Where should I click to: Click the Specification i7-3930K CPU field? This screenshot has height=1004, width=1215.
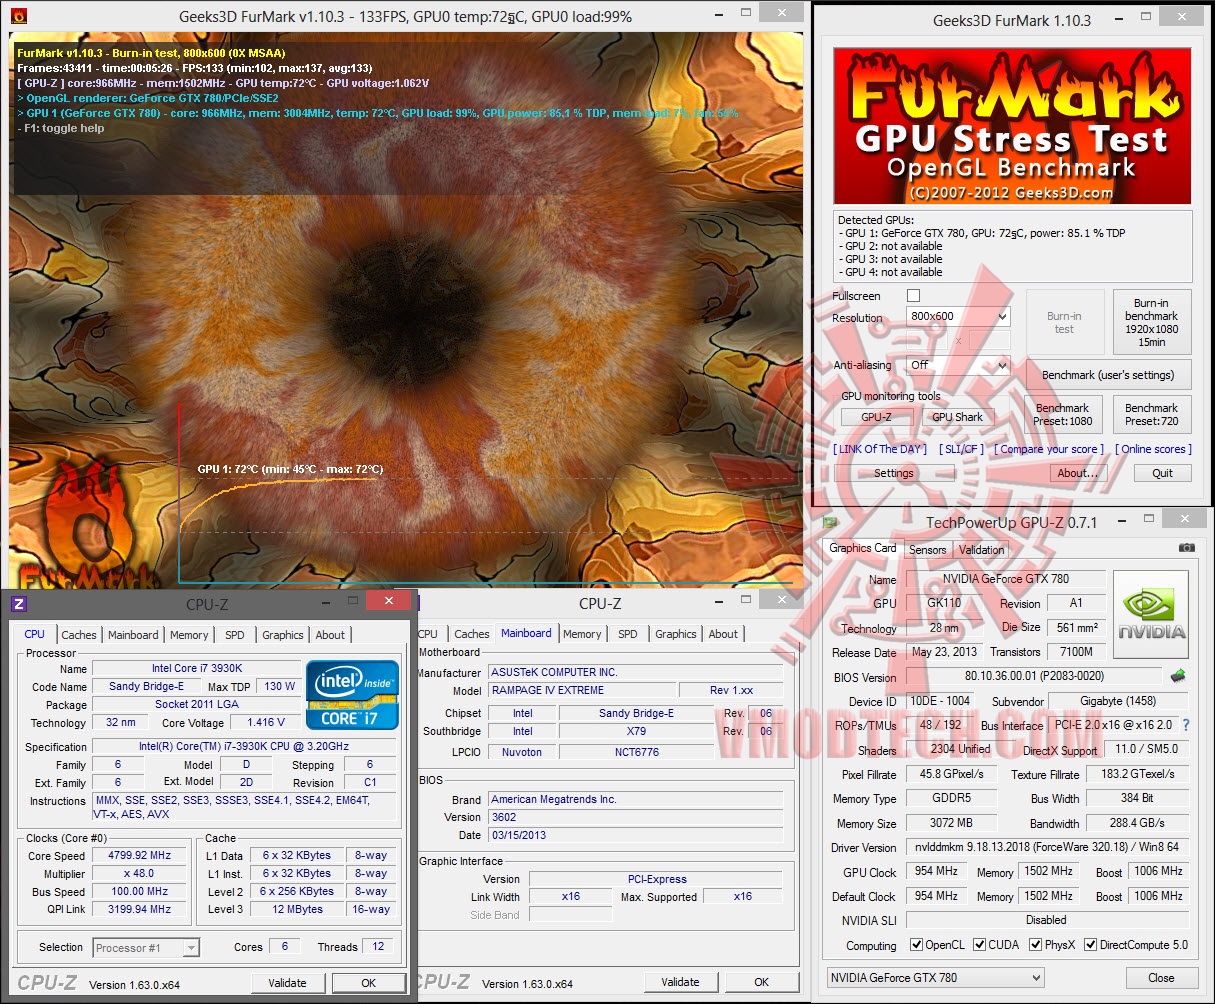click(x=244, y=746)
